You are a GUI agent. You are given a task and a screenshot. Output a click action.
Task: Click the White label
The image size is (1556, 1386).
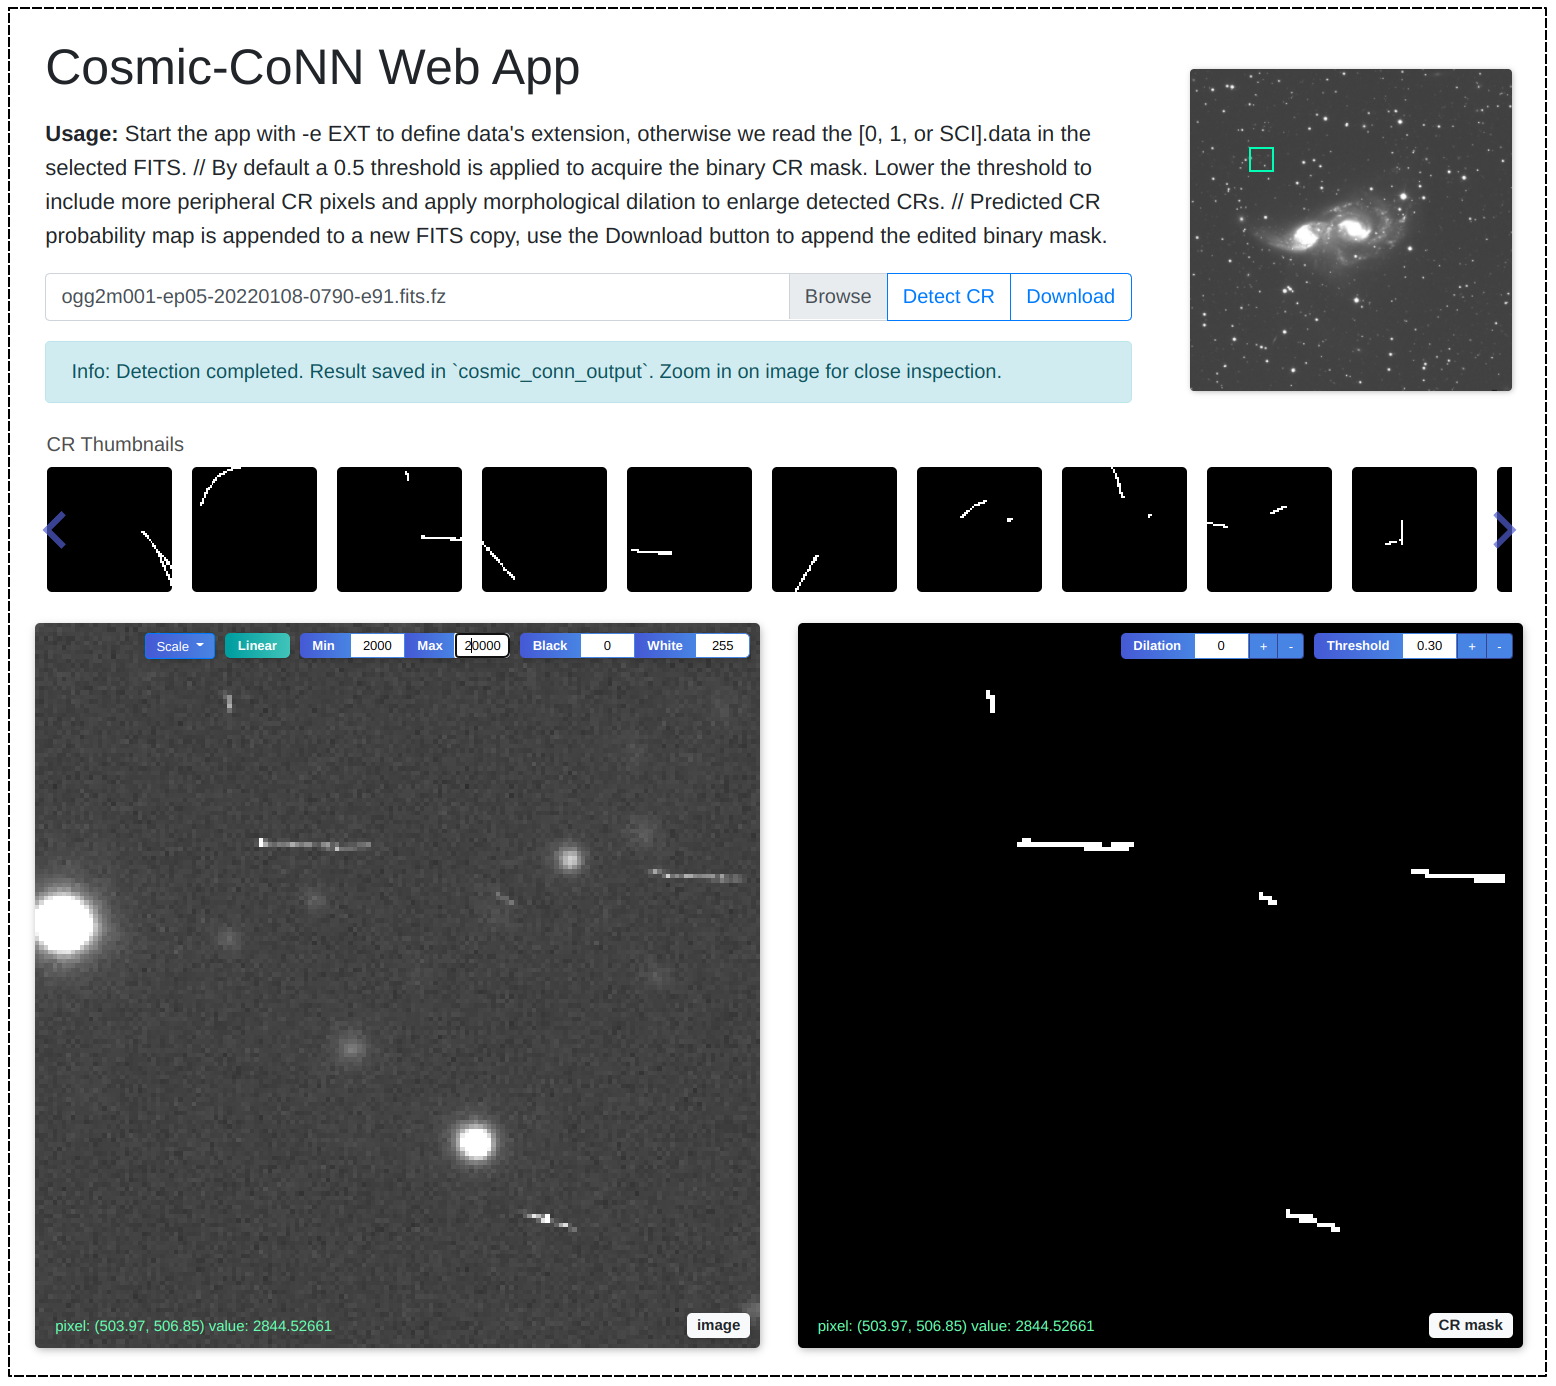tap(665, 646)
